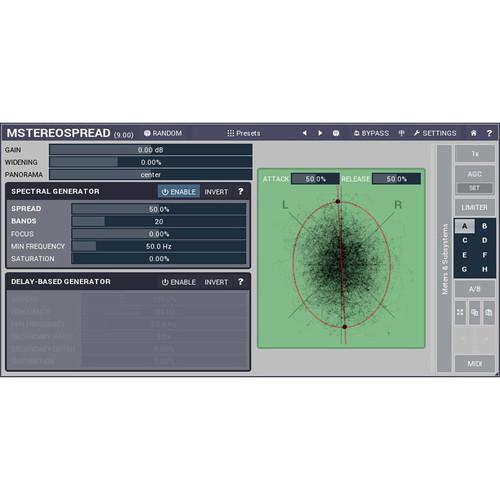Click the stereo vectorscope display

[x=341, y=258]
